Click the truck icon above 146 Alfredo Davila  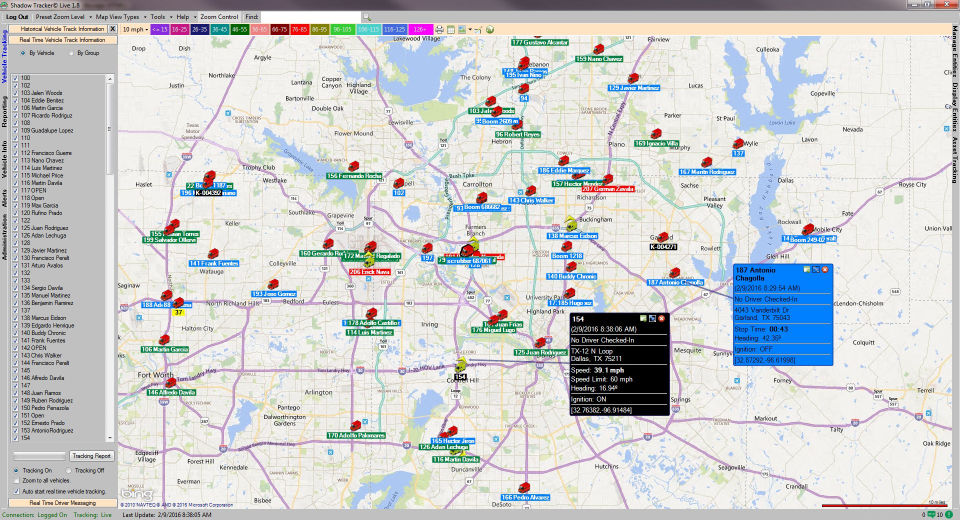coord(171,383)
